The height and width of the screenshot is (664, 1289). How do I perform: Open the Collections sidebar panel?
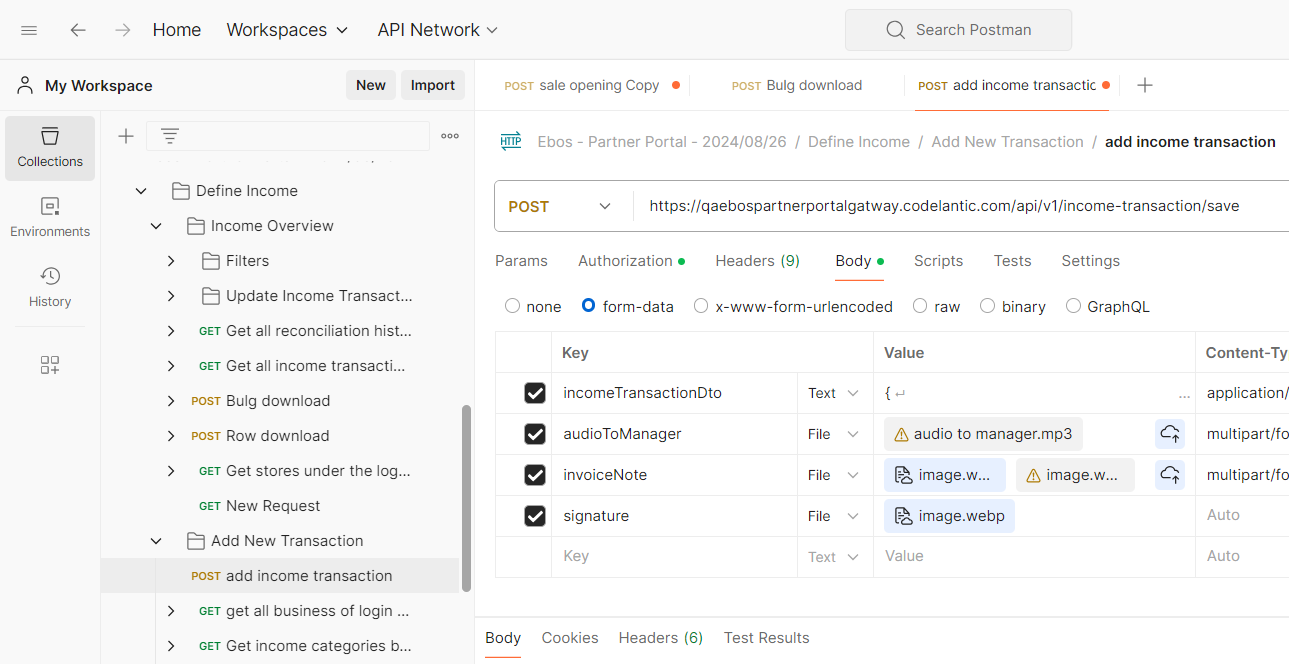click(50, 148)
